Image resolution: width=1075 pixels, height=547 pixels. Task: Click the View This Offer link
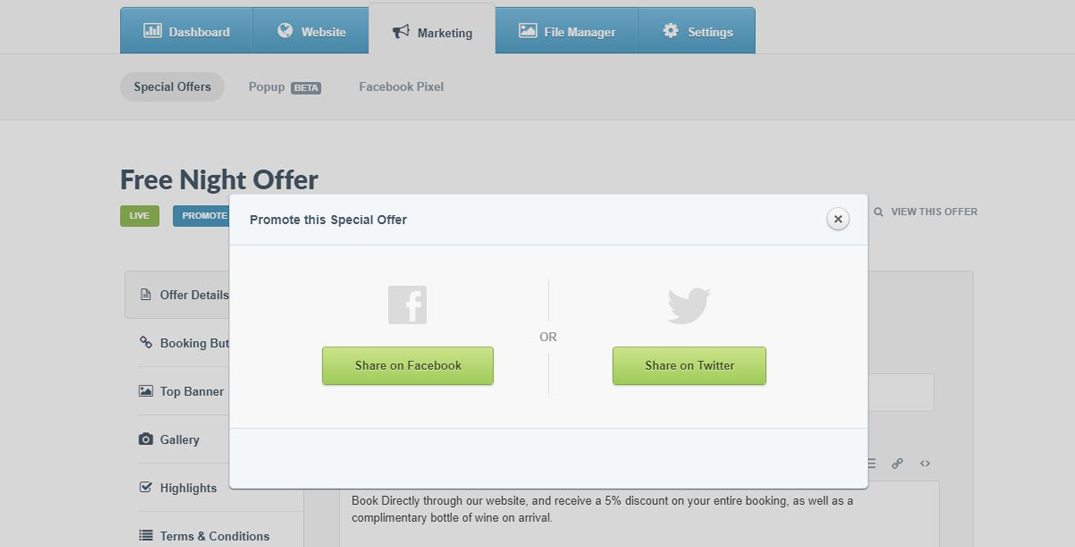pyautogui.click(x=925, y=212)
